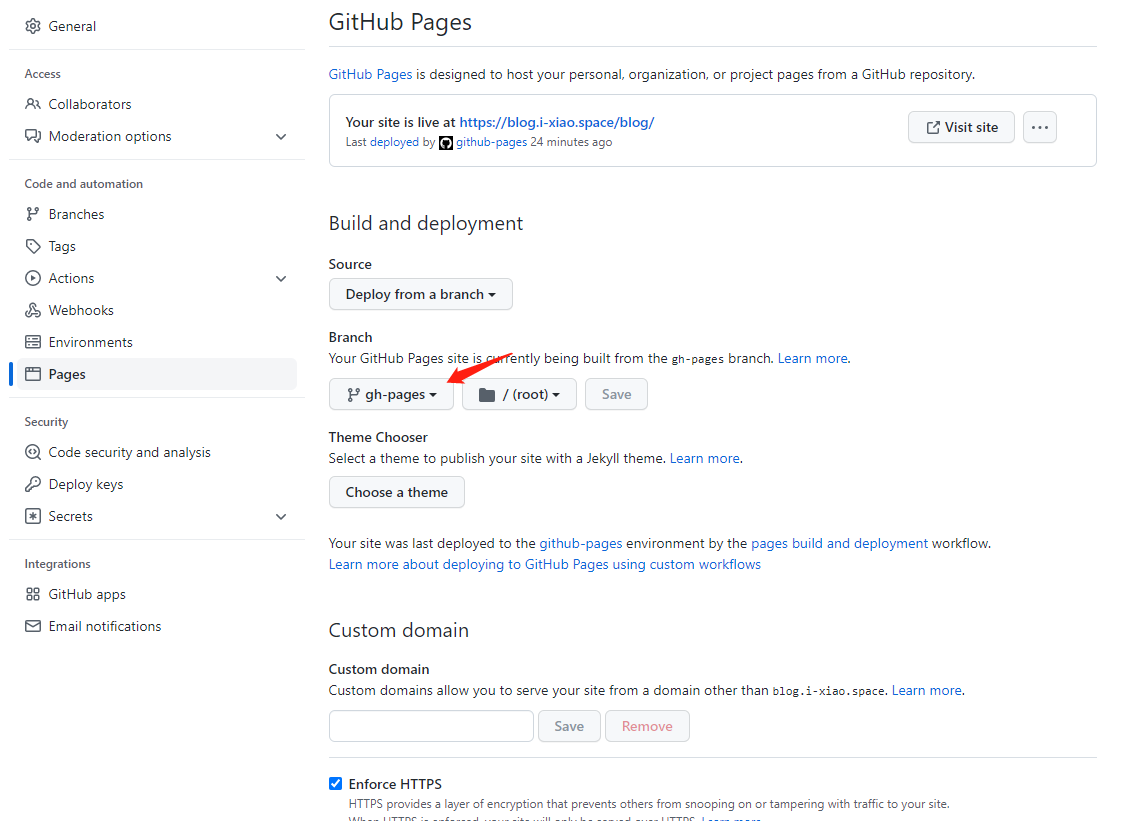Select the Deploy keys icon
This screenshot has width=1128, height=821.
click(x=33, y=484)
